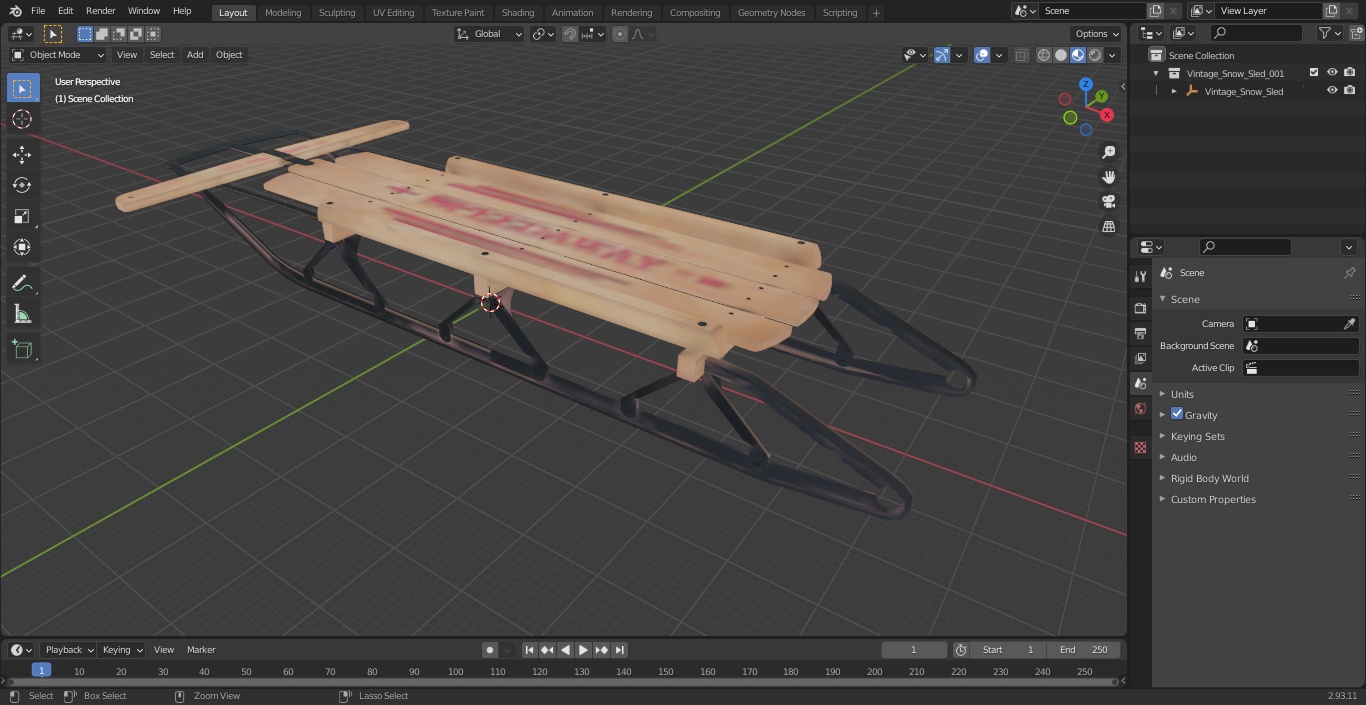Open the Keying popover in timeline
1366x705 pixels.
[x=121, y=650]
